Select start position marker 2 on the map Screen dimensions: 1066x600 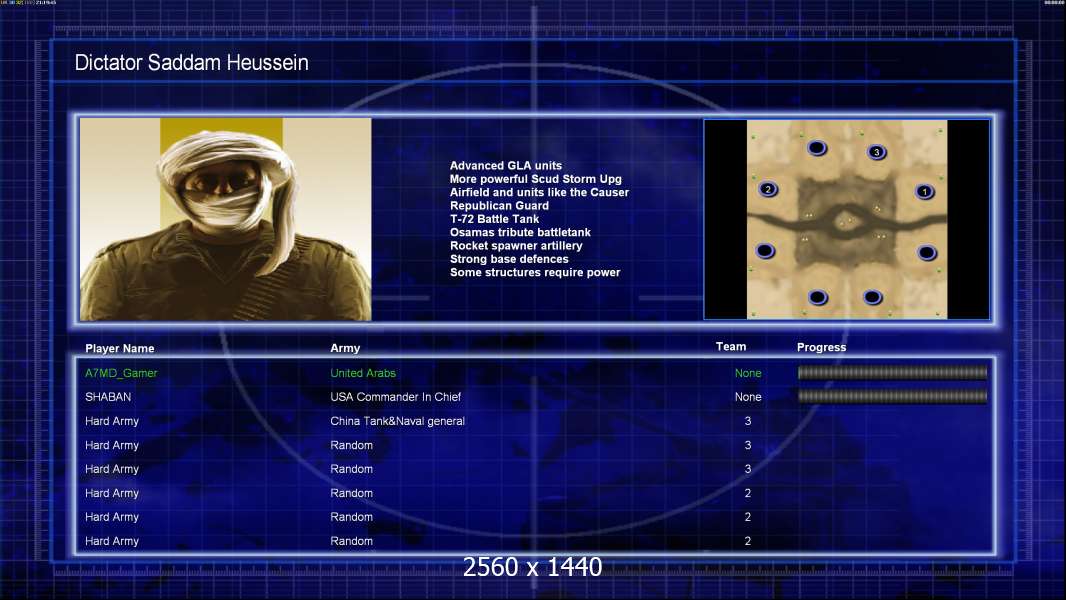tap(768, 189)
